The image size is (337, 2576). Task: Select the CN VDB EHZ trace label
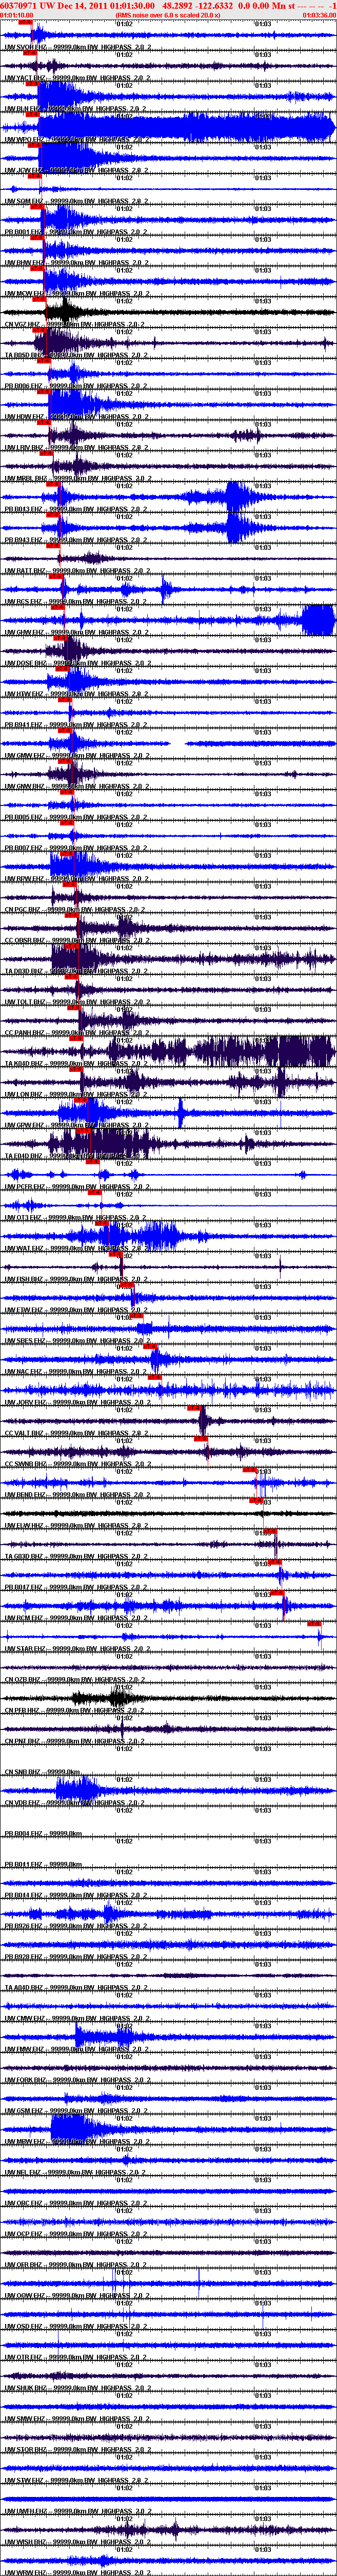[x=76, y=1802]
